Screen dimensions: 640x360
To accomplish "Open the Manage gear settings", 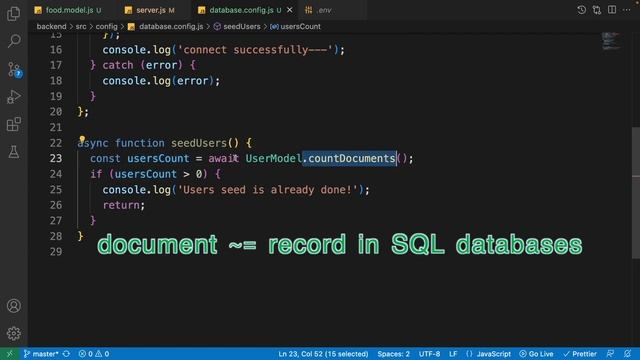I will [x=13, y=333].
